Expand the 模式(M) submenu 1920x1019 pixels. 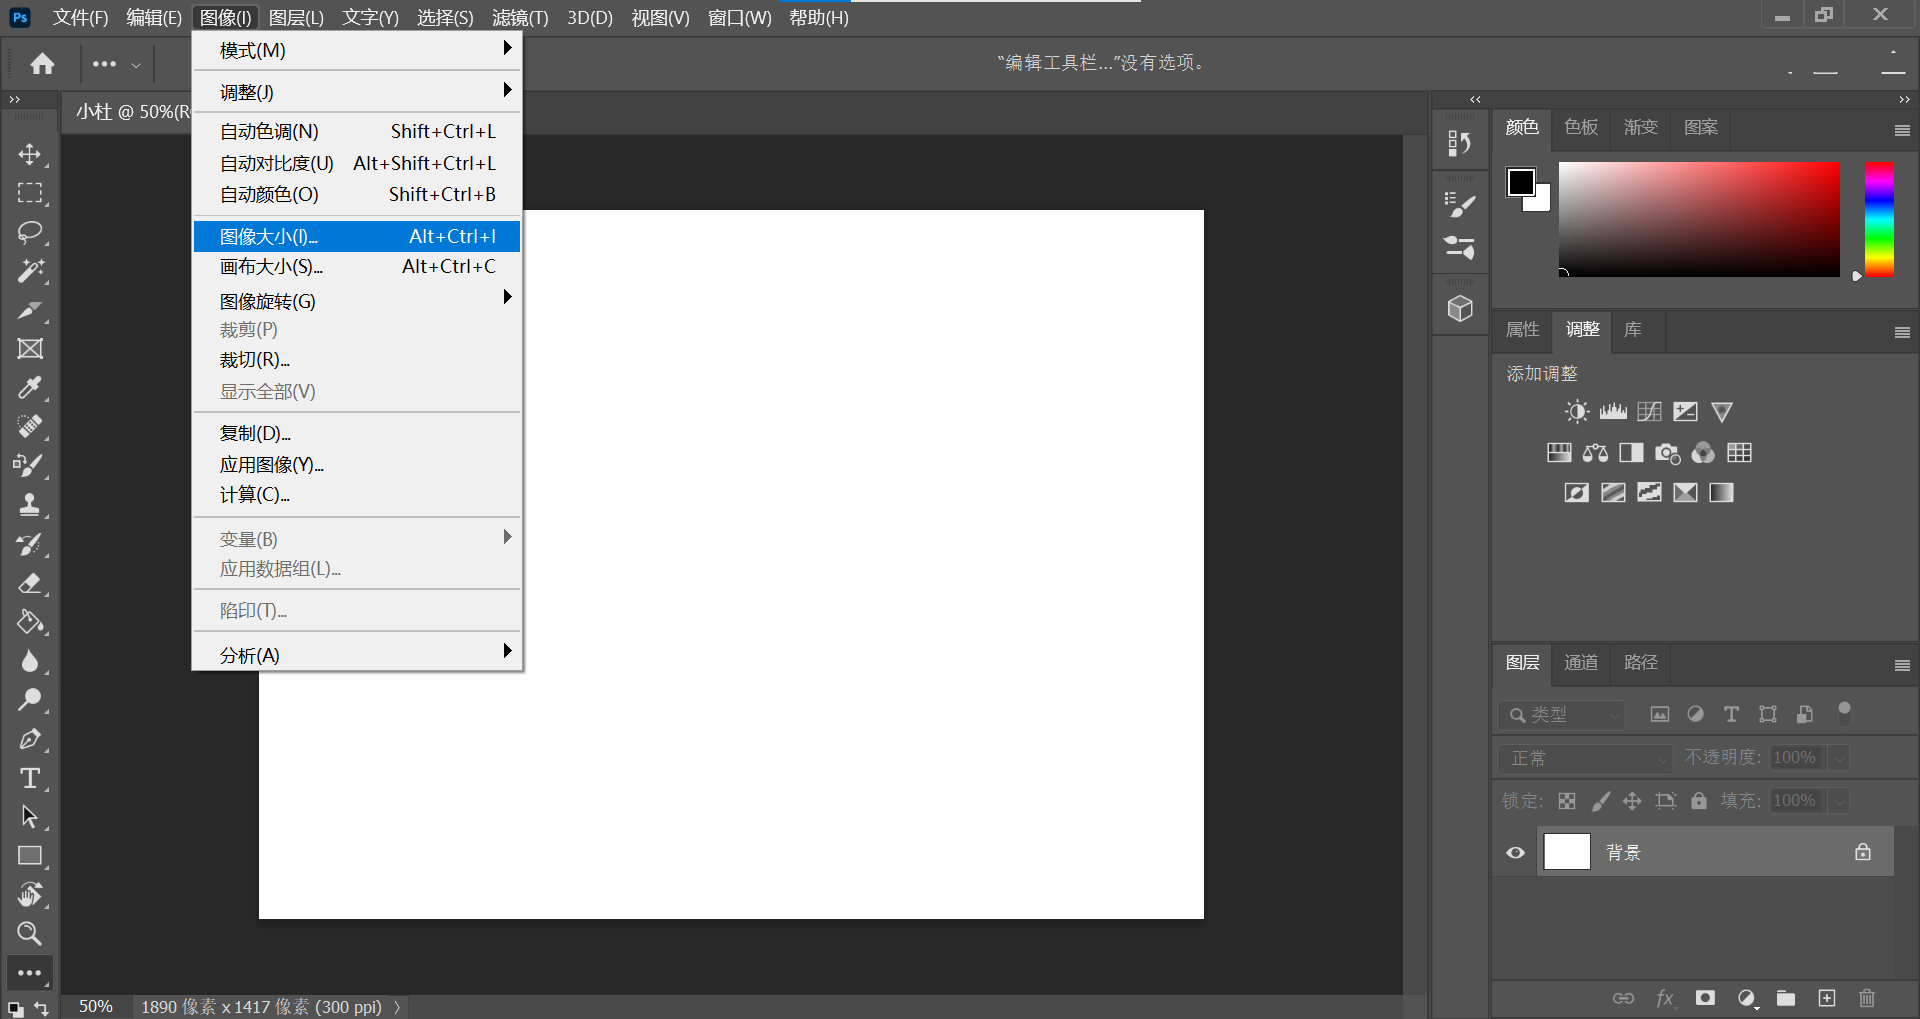[x=357, y=50]
